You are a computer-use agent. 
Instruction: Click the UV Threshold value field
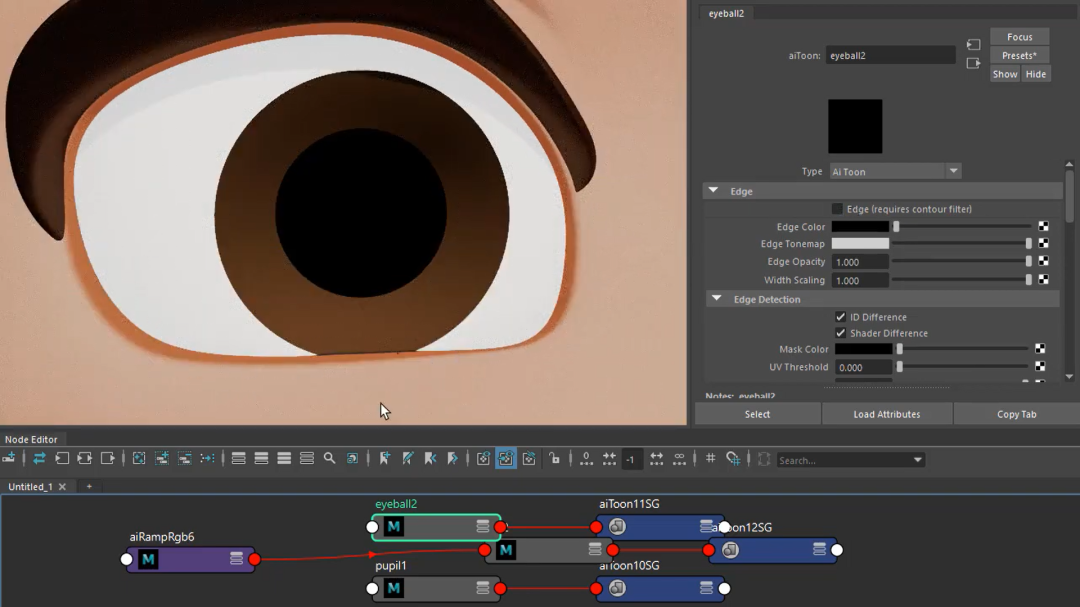864,367
